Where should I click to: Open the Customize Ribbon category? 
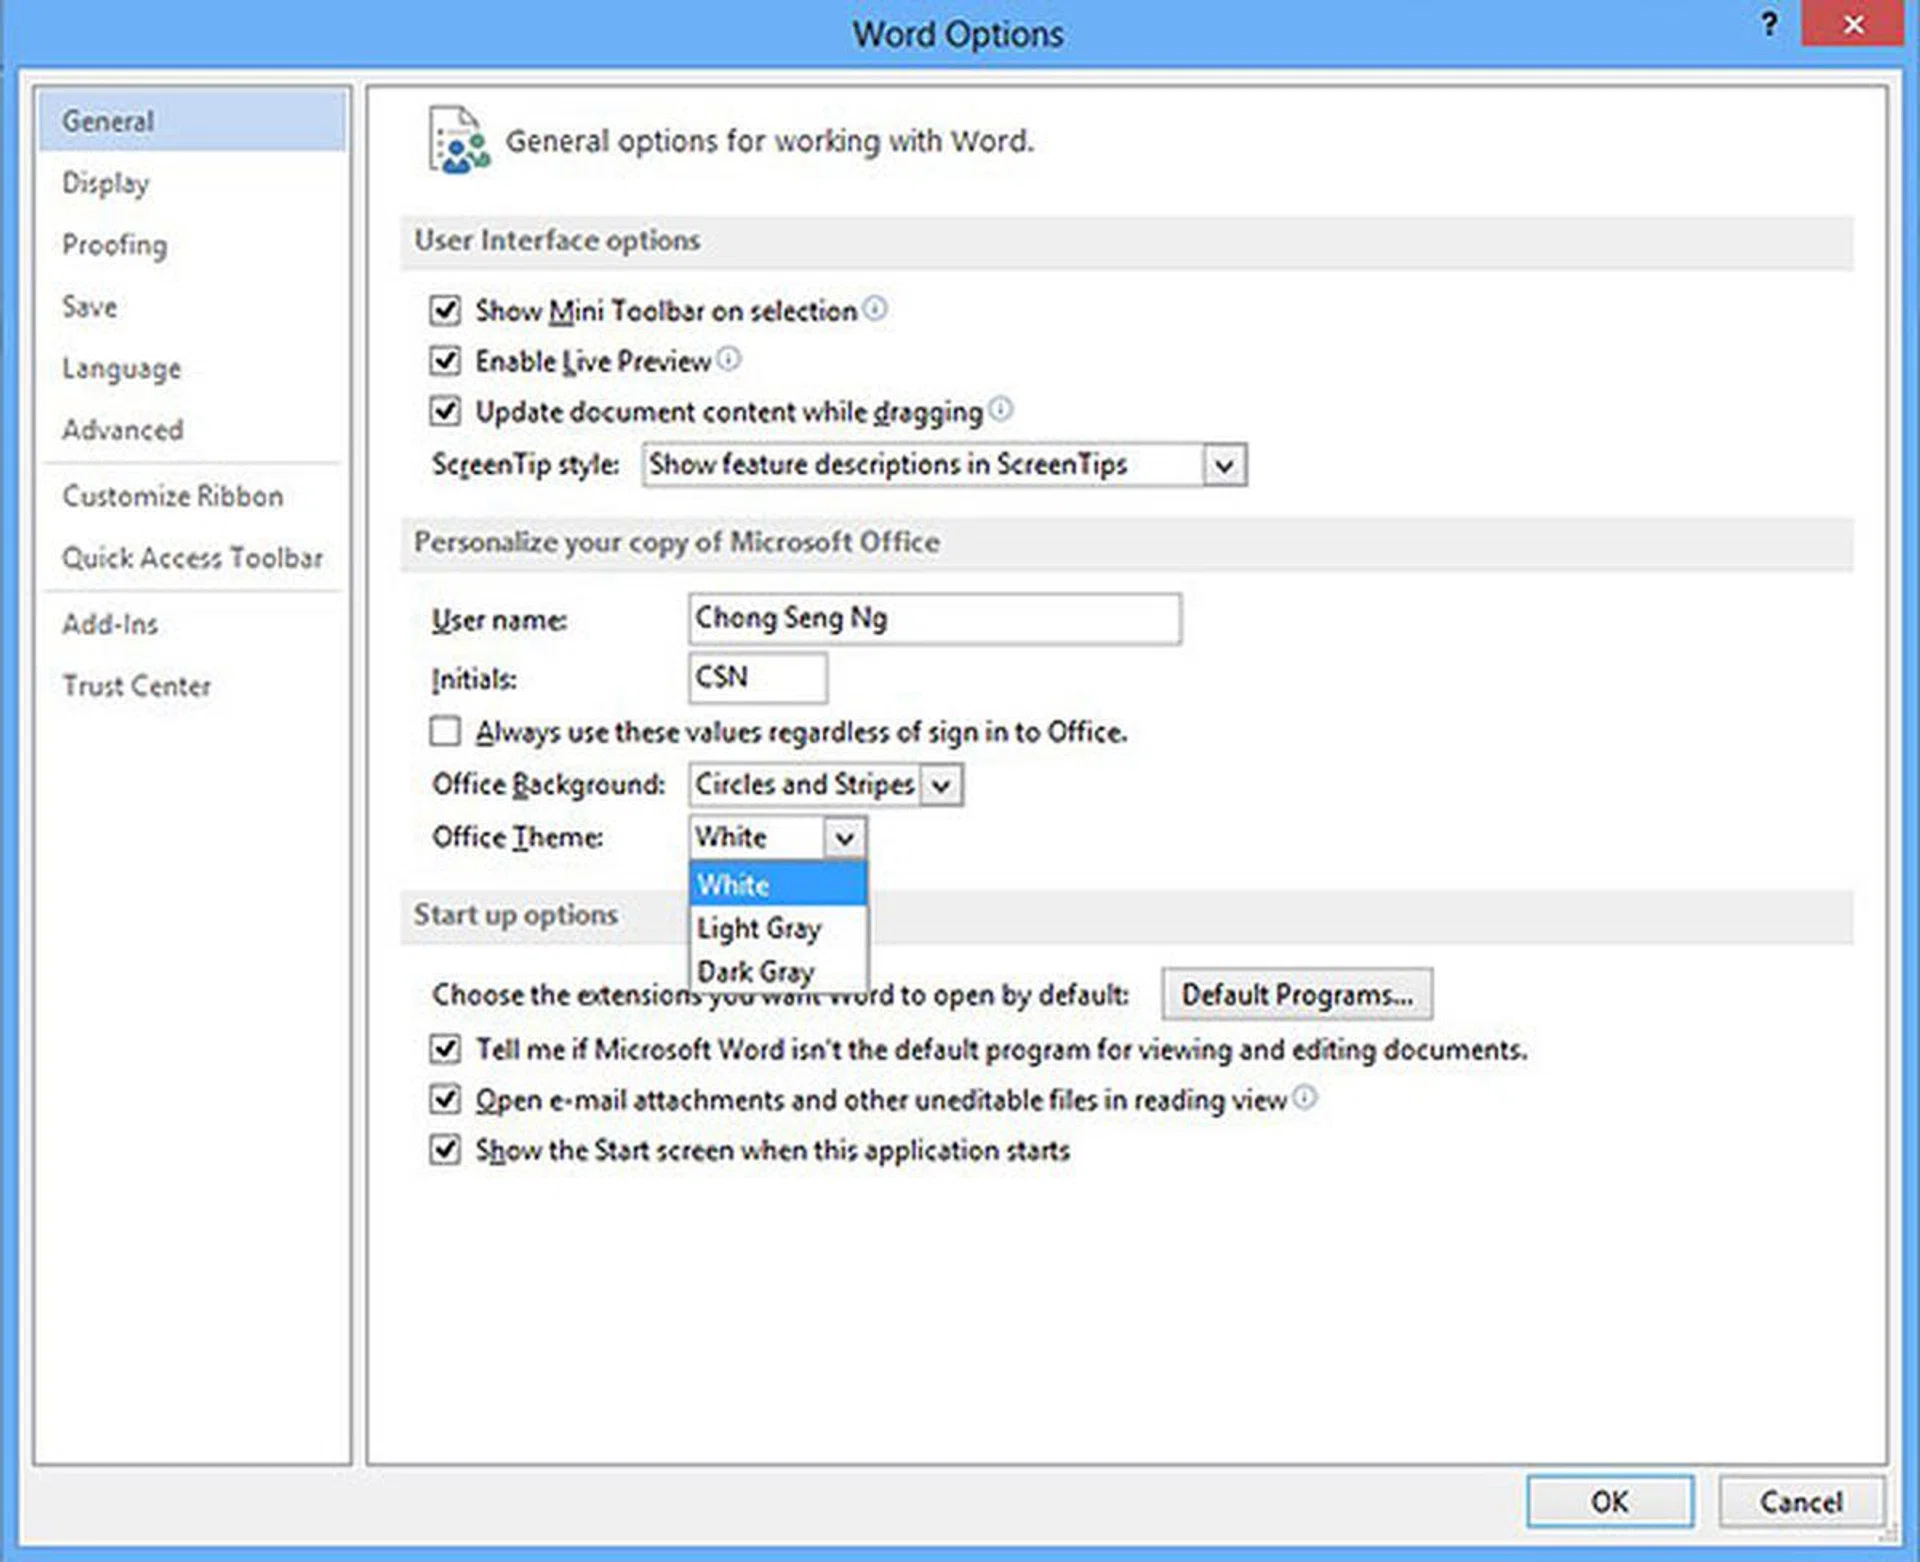[x=172, y=496]
